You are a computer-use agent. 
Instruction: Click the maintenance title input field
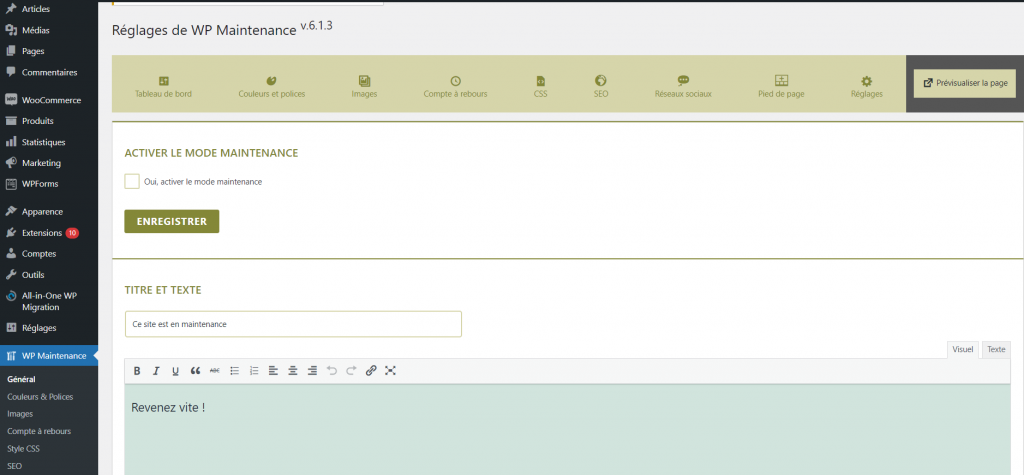coord(293,324)
